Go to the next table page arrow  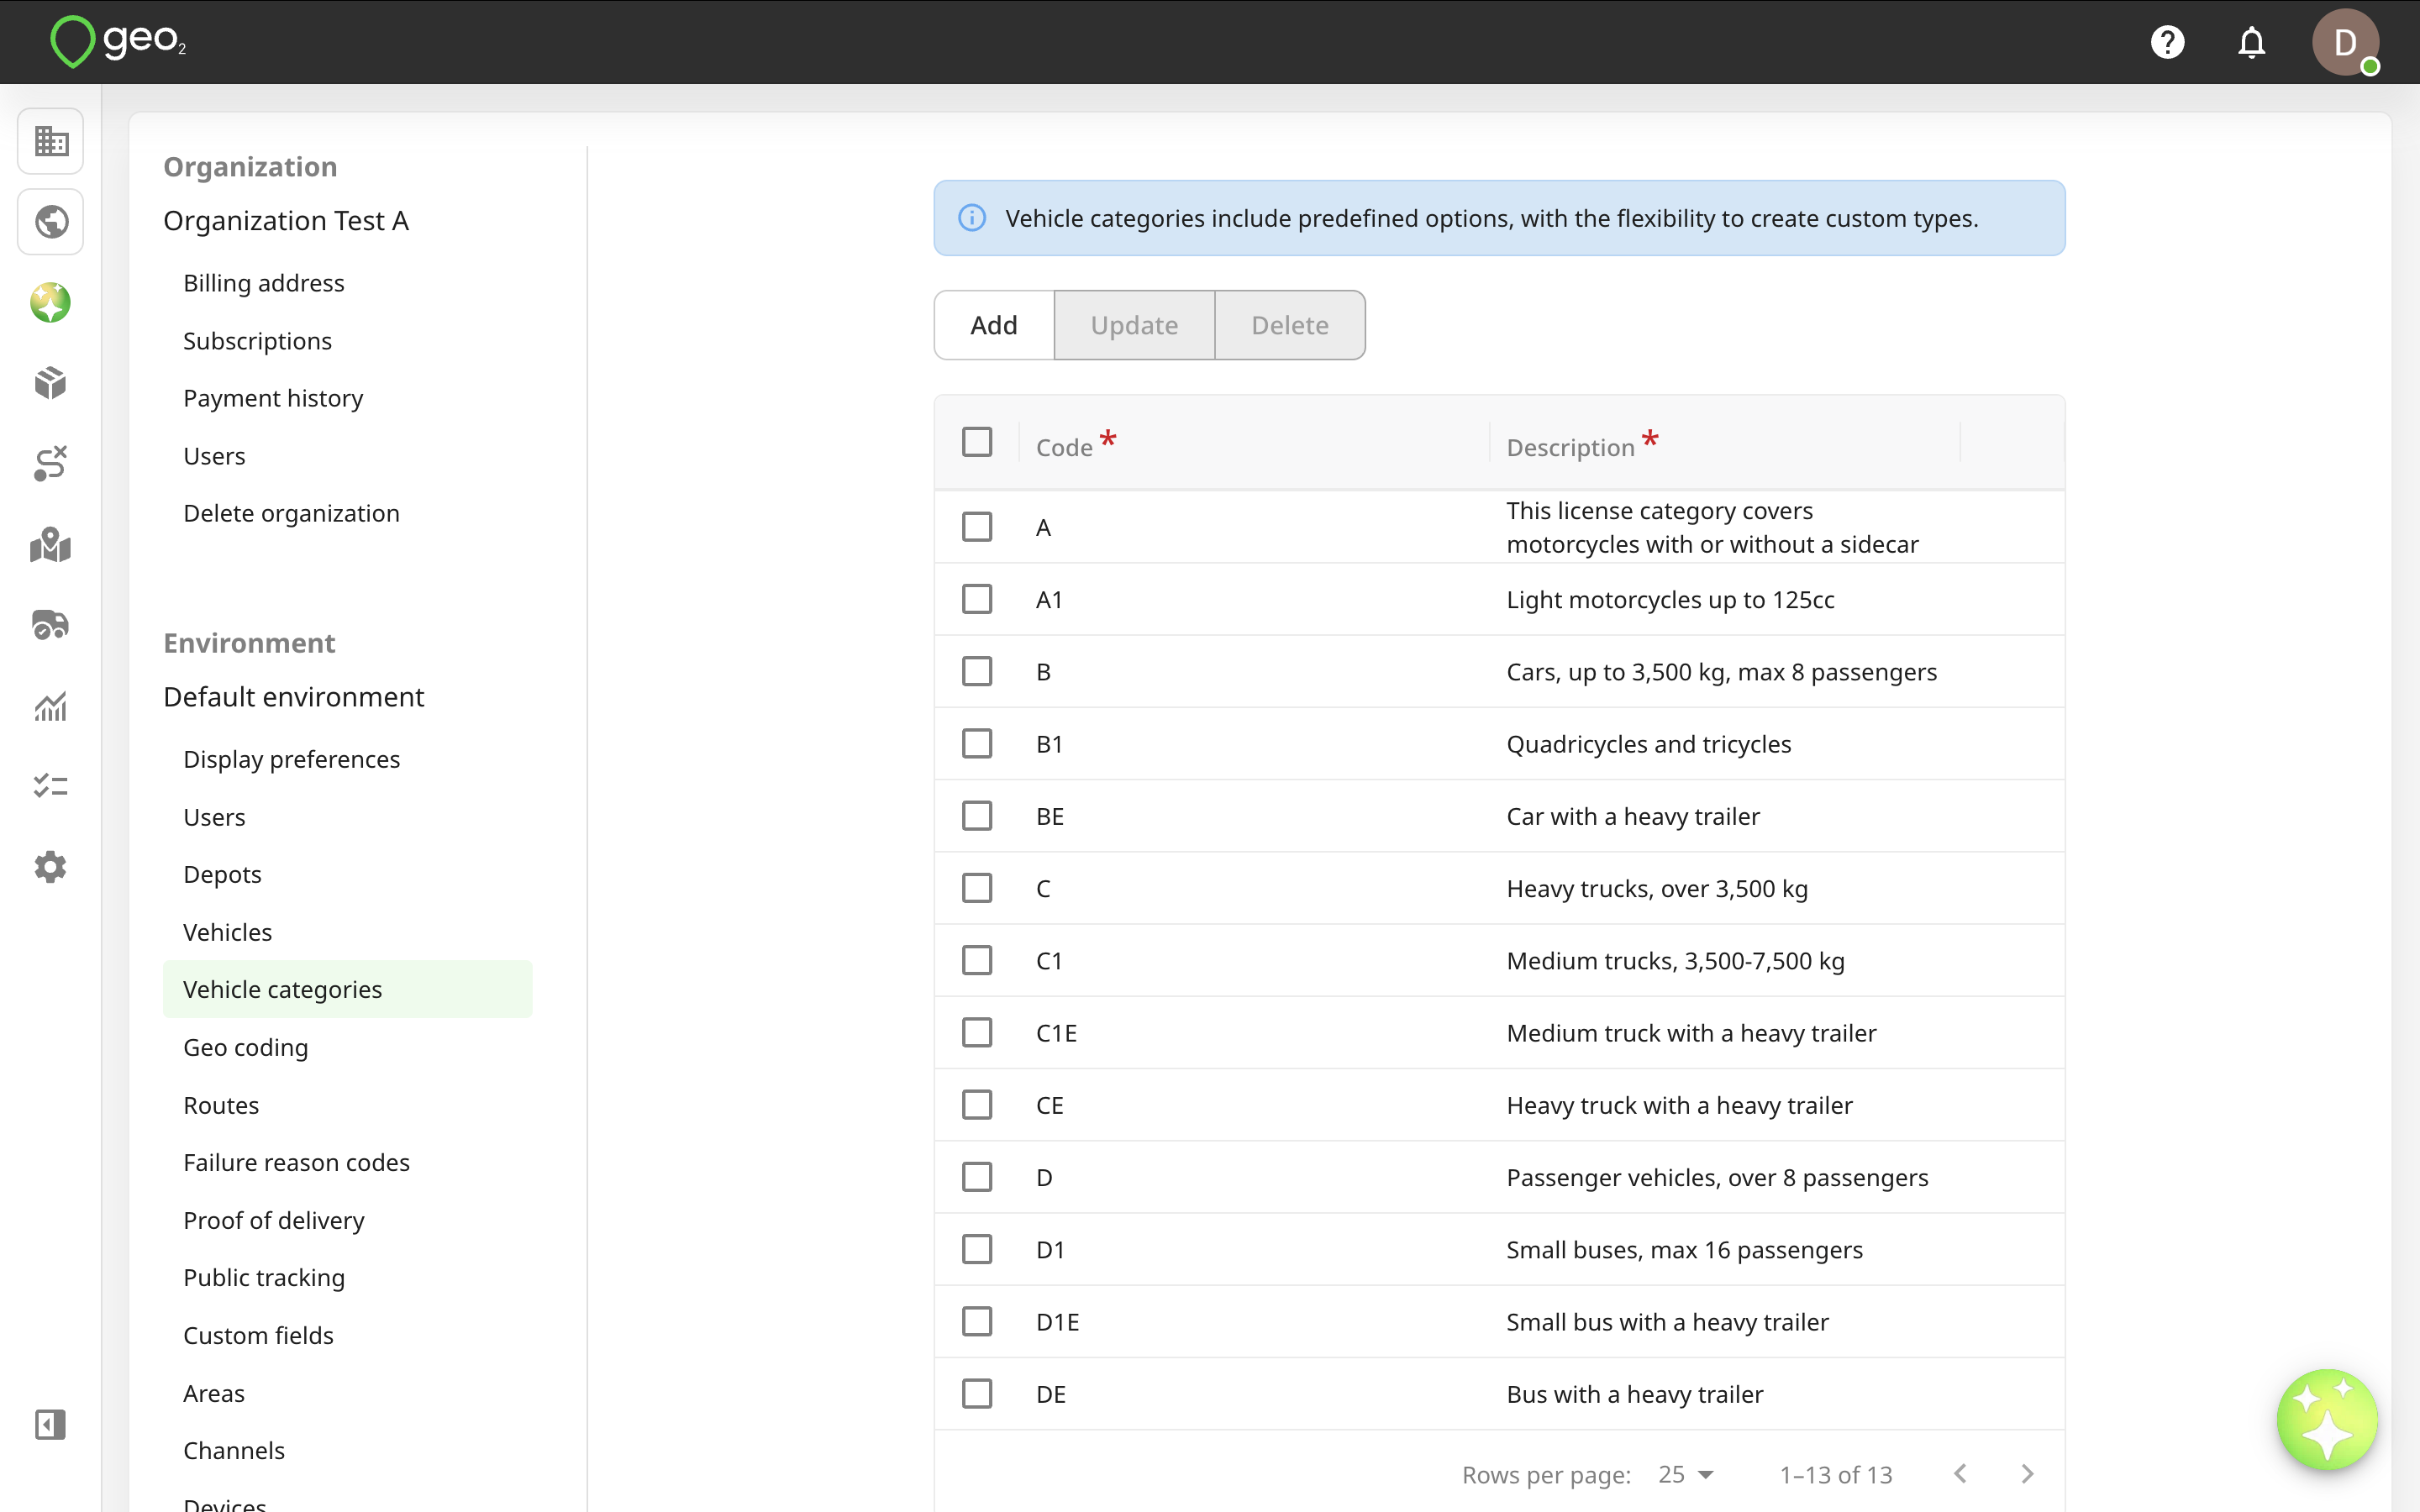[x=2027, y=1474]
